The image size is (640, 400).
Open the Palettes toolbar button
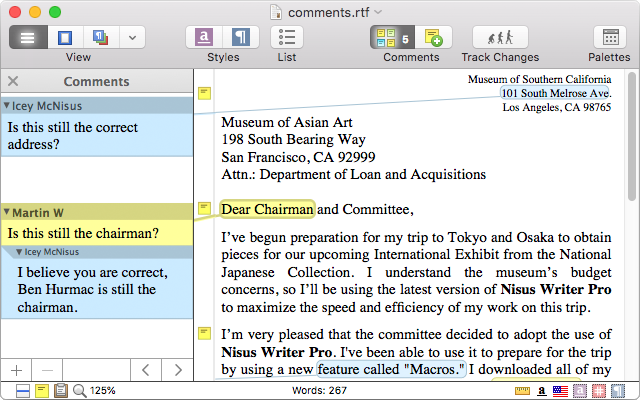[610, 38]
